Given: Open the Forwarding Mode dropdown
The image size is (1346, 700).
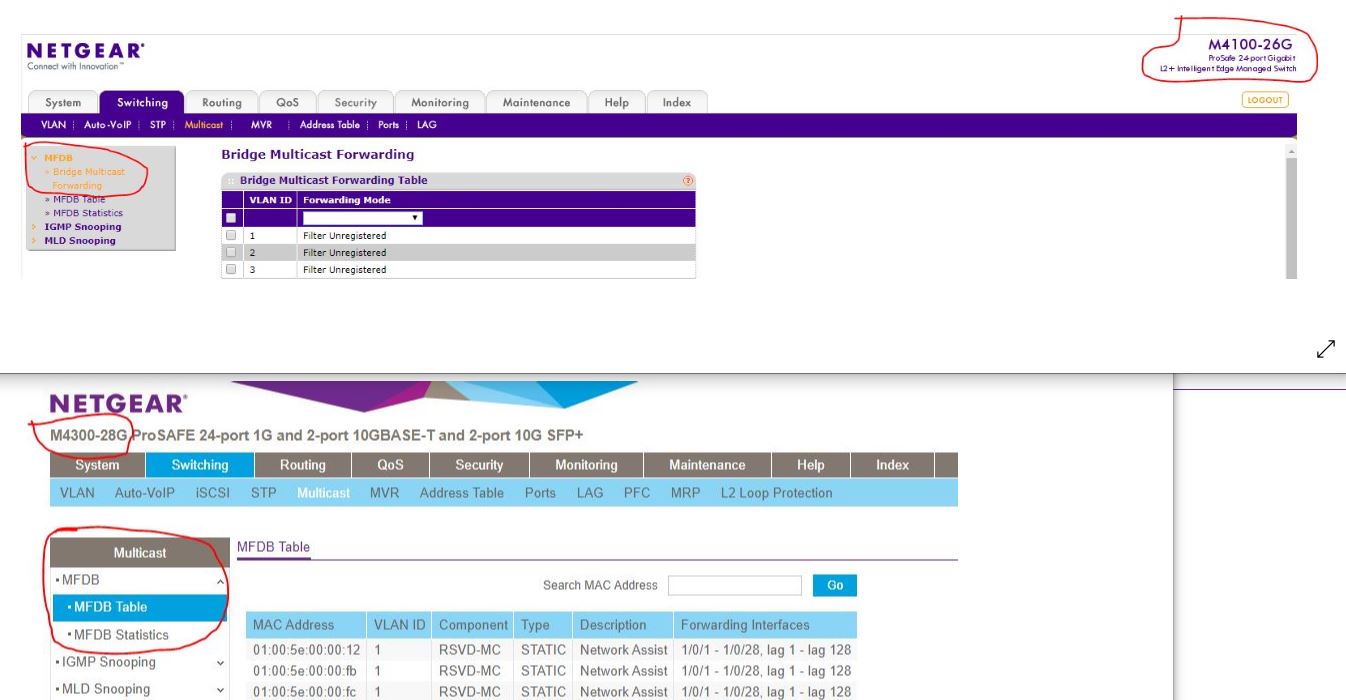Looking at the screenshot, I should coord(363,217).
